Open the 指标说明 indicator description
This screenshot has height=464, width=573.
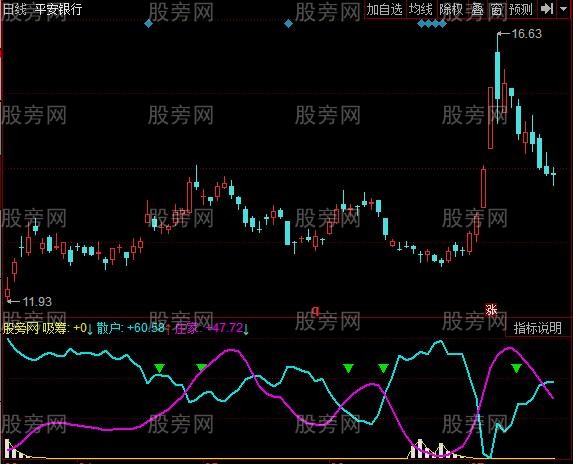click(x=537, y=328)
